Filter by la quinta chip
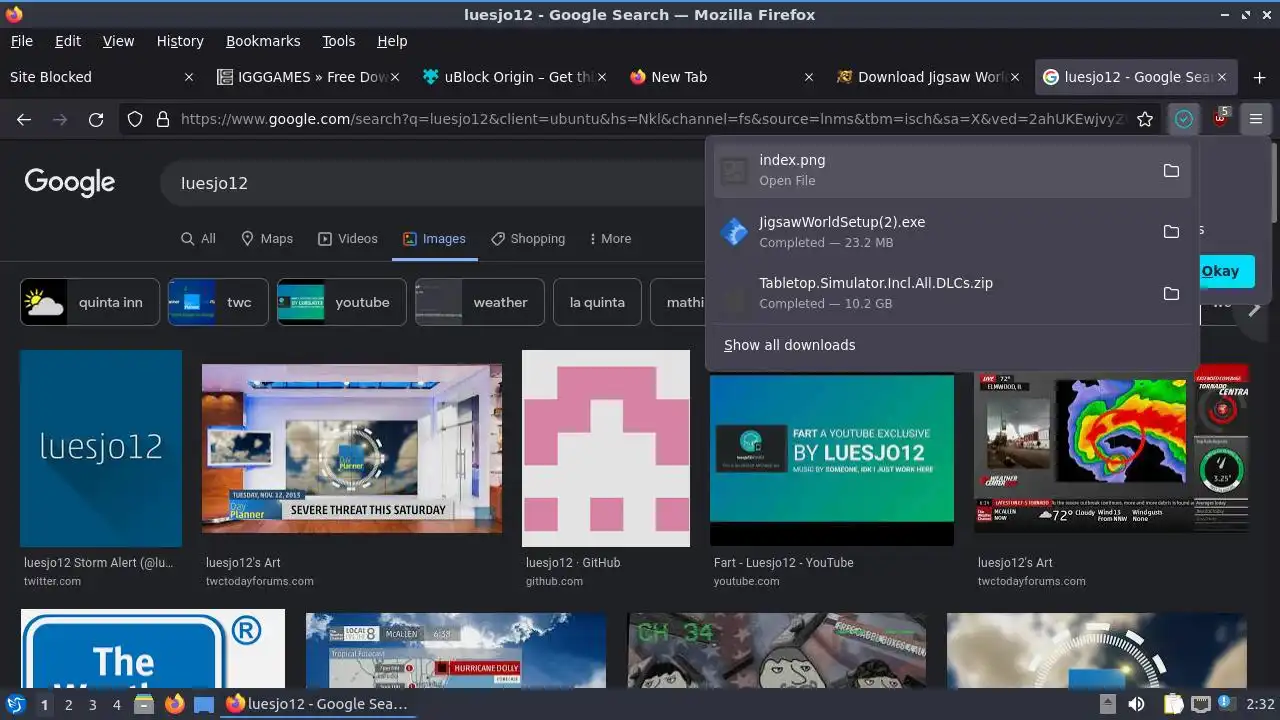The width and height of the screenshot is (1280, 720). (597, 302)
